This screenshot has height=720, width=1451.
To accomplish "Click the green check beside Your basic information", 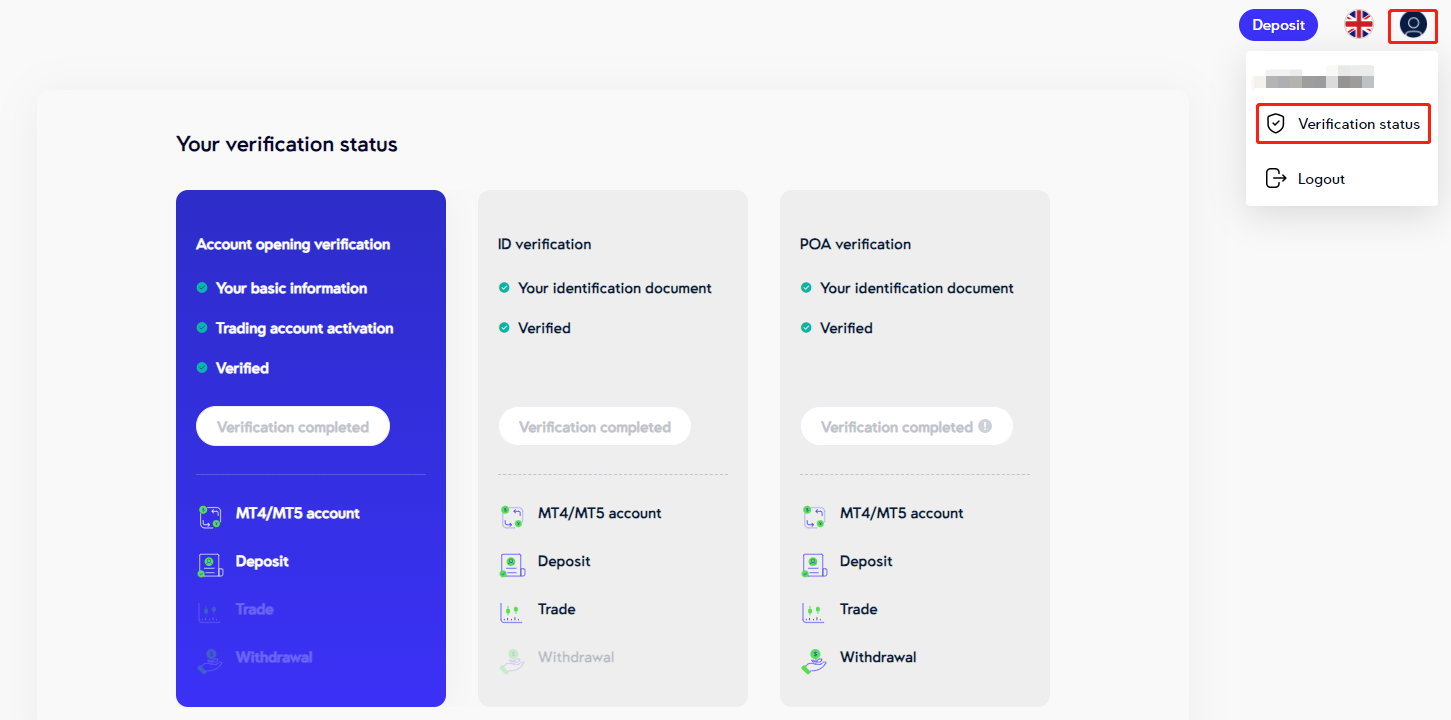I will pos(202,288).
